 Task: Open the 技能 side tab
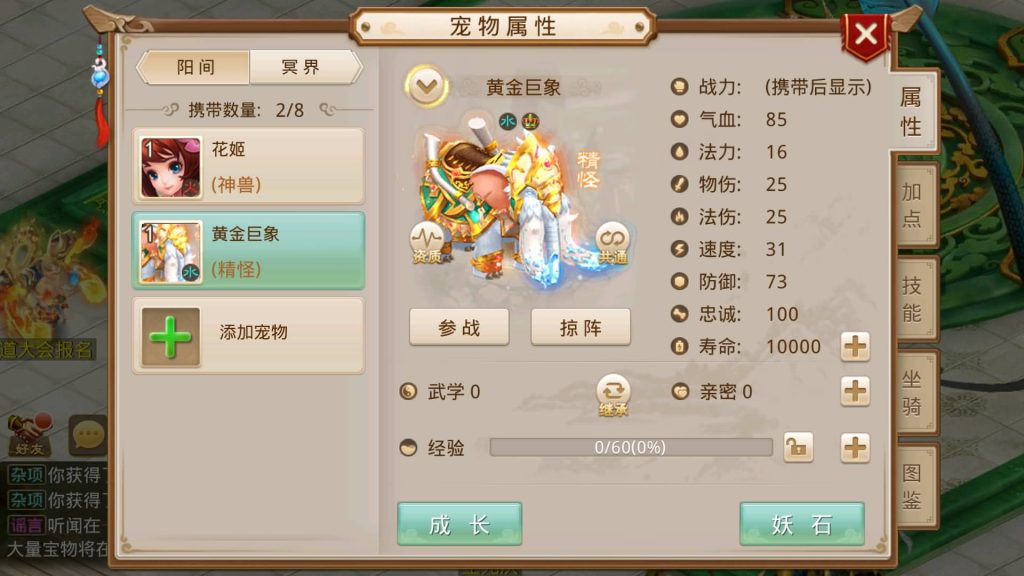912,299
